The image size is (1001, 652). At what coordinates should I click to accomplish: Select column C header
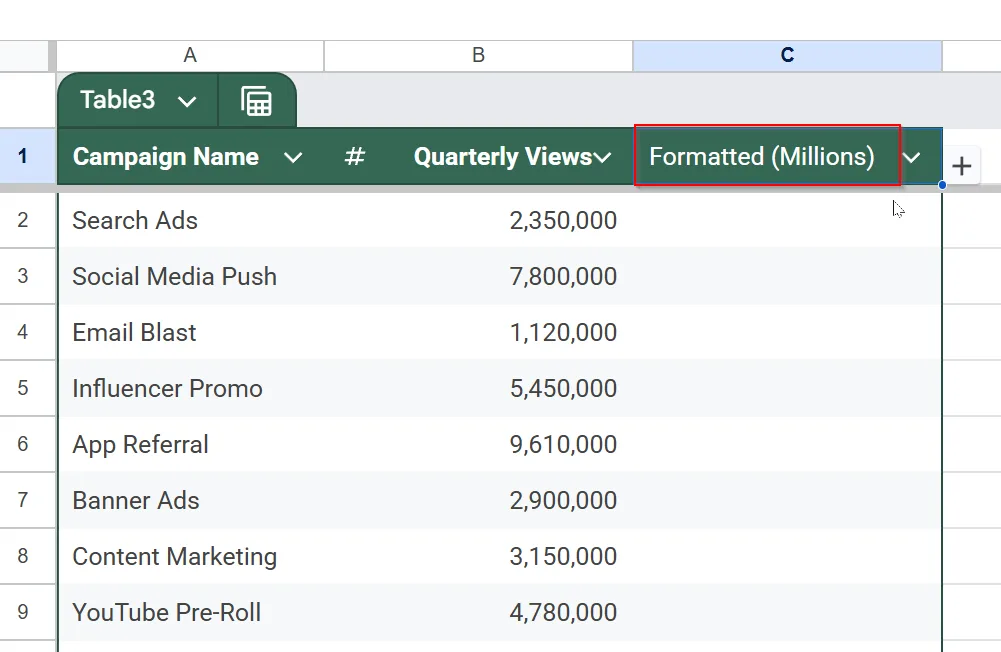pos(787,56)
